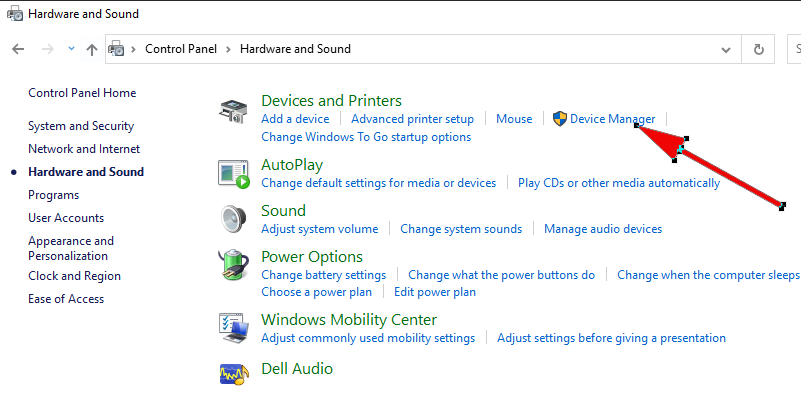Viewport: 801px width, 397px height.
Task: Click Adjust settings before giving a presentation
Action: (x=611, y=338)
